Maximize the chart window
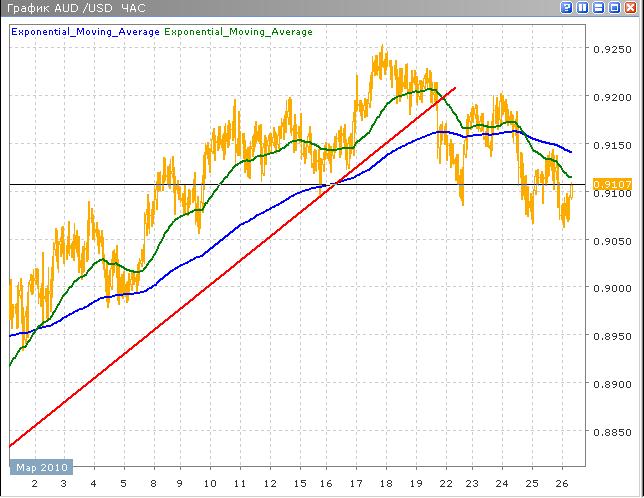 tap(614, 8)
